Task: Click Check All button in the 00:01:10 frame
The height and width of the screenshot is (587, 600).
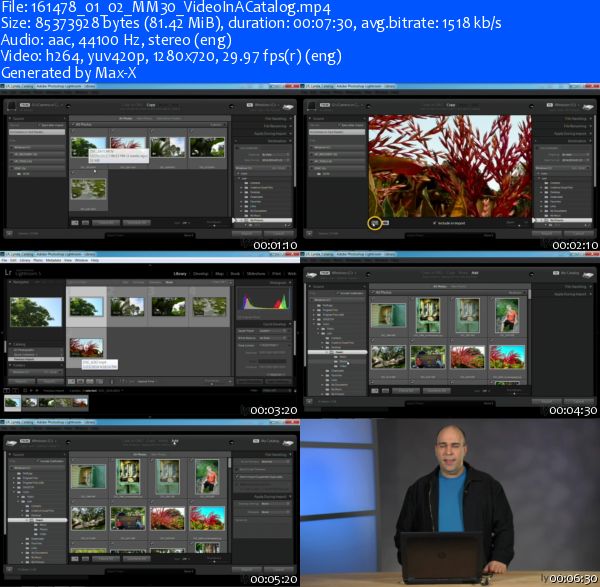Action: pos(106,223)
